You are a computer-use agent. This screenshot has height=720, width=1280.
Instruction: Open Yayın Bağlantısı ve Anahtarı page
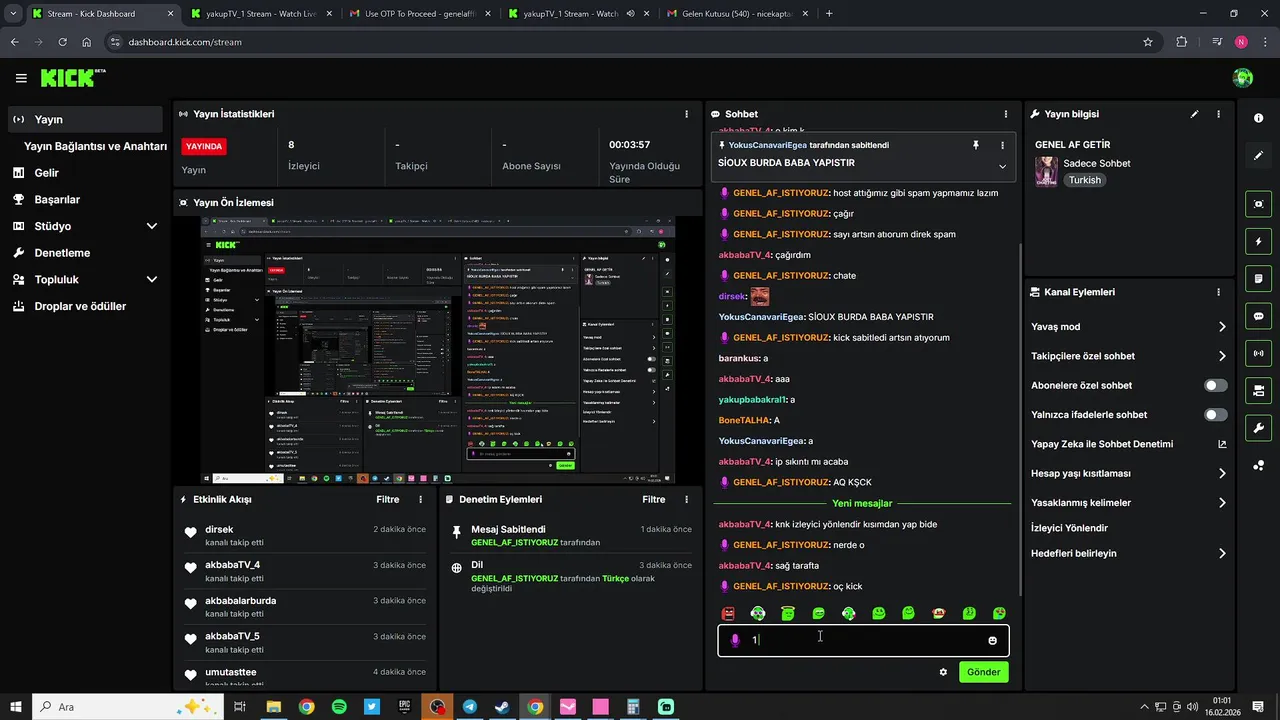[95, 146]
